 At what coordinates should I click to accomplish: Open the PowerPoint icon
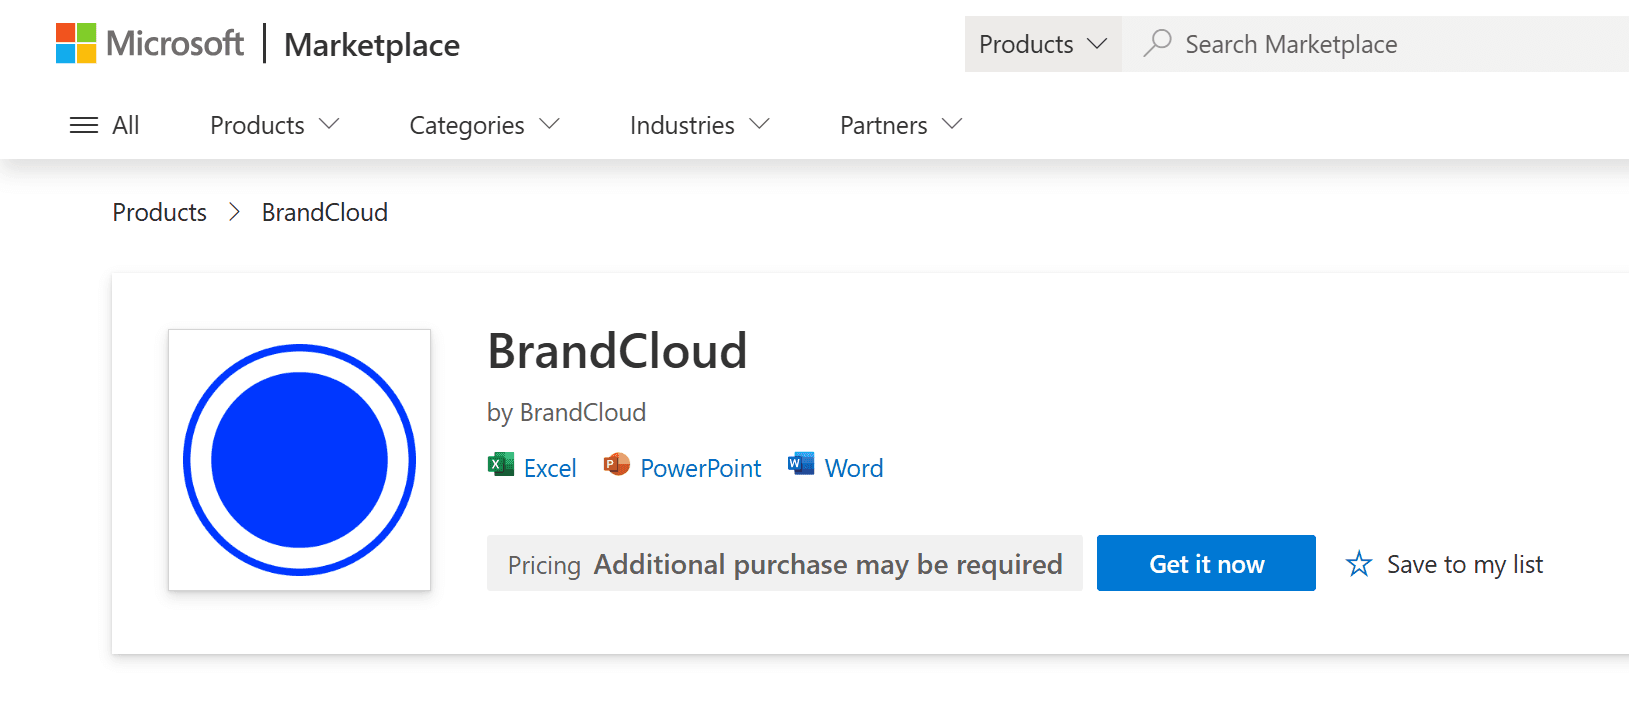pos(617,465)
